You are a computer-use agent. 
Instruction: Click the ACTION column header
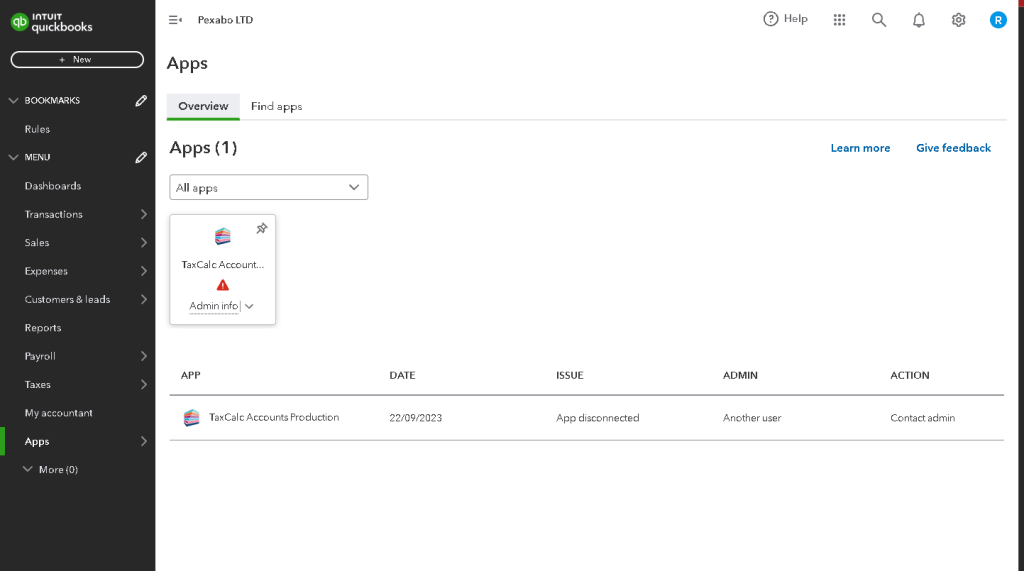pos(910,376)
